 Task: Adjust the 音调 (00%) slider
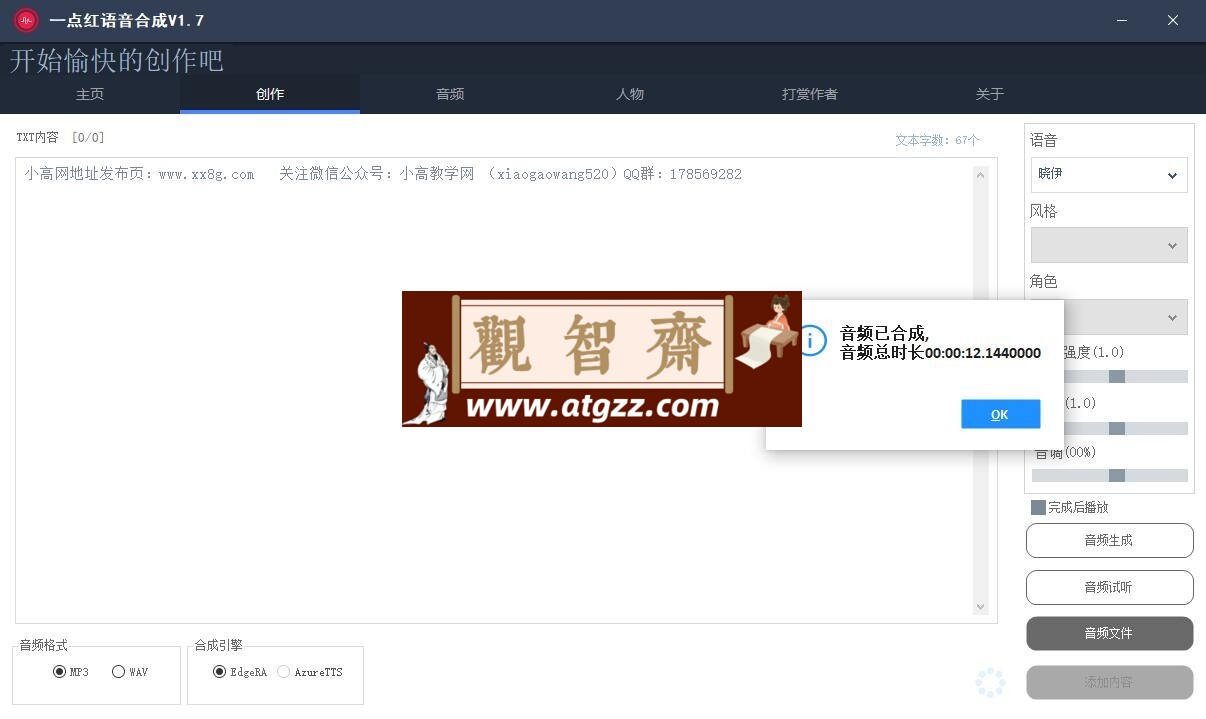[1110, 476]
